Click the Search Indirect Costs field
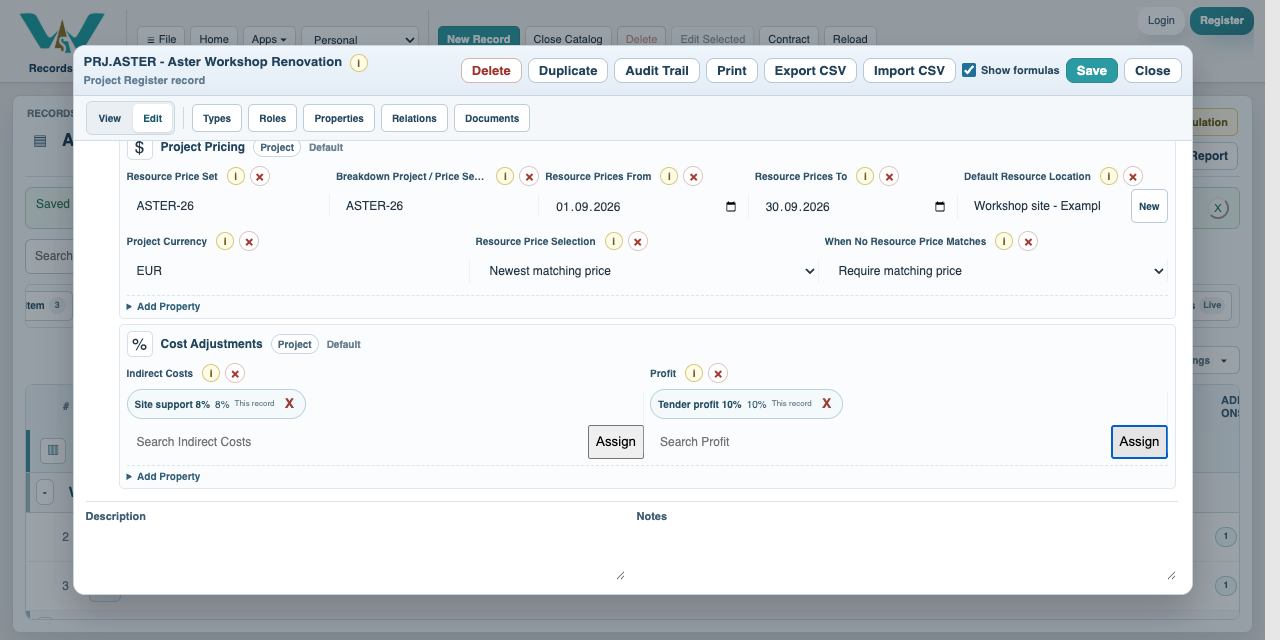The width and height of the screenshot is (1280, 640). (355, 442)
